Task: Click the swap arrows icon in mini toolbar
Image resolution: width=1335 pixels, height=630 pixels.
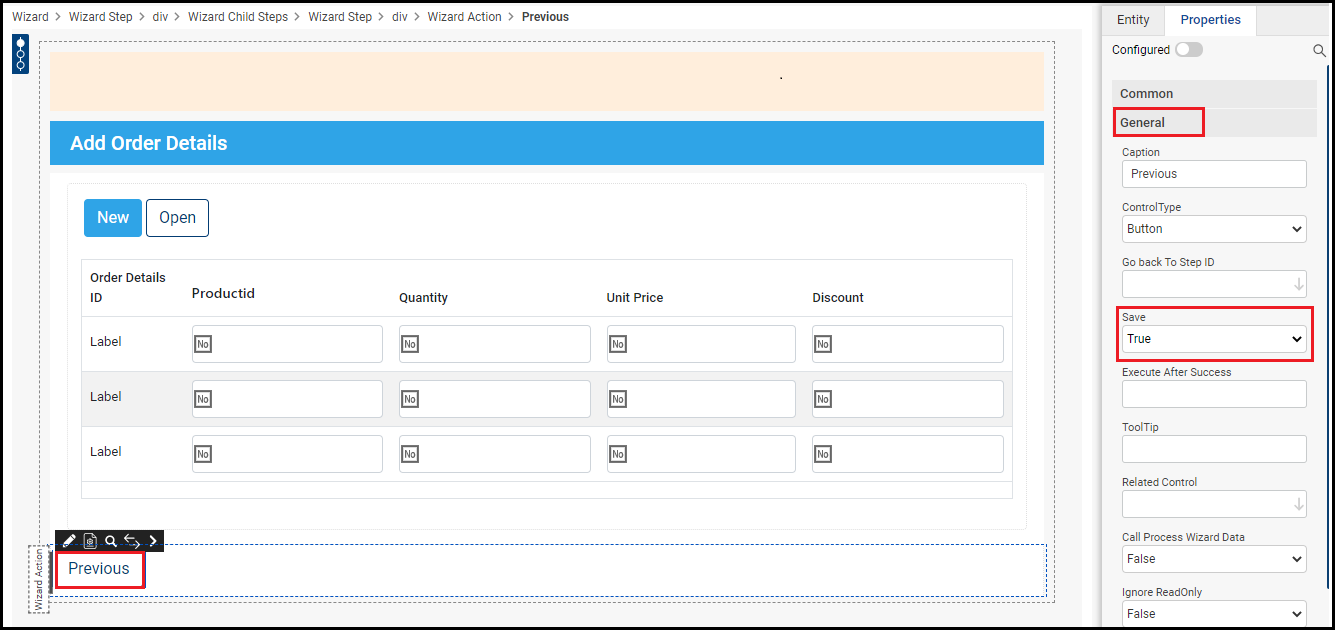Action: (x=132, y=541)
